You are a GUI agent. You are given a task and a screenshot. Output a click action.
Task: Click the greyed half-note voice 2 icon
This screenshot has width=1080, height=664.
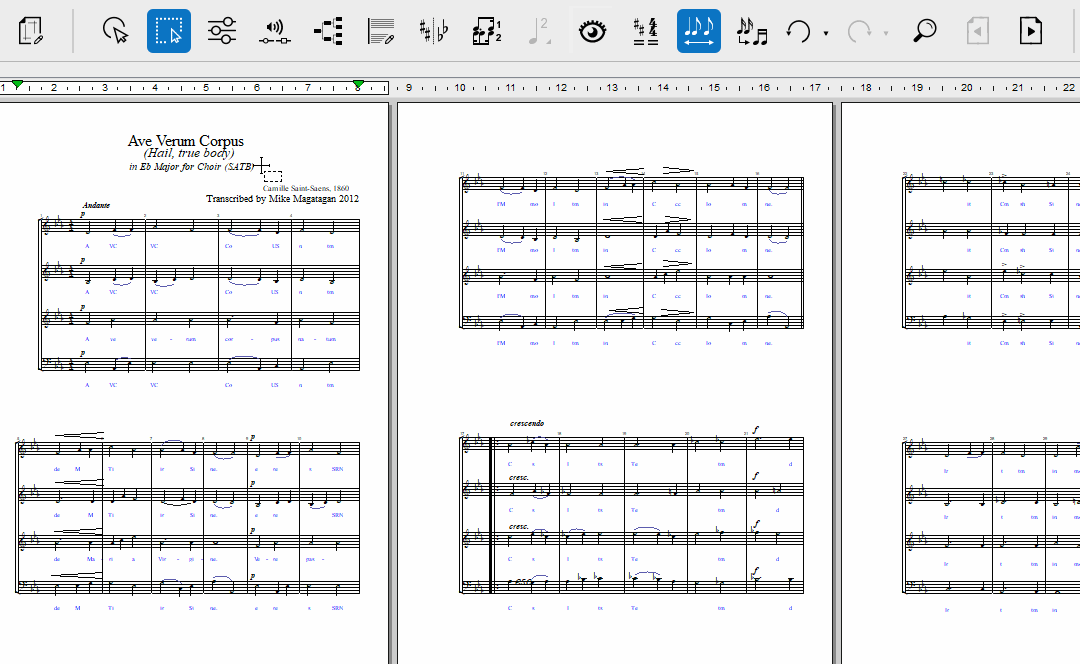(x=539, y=31)
